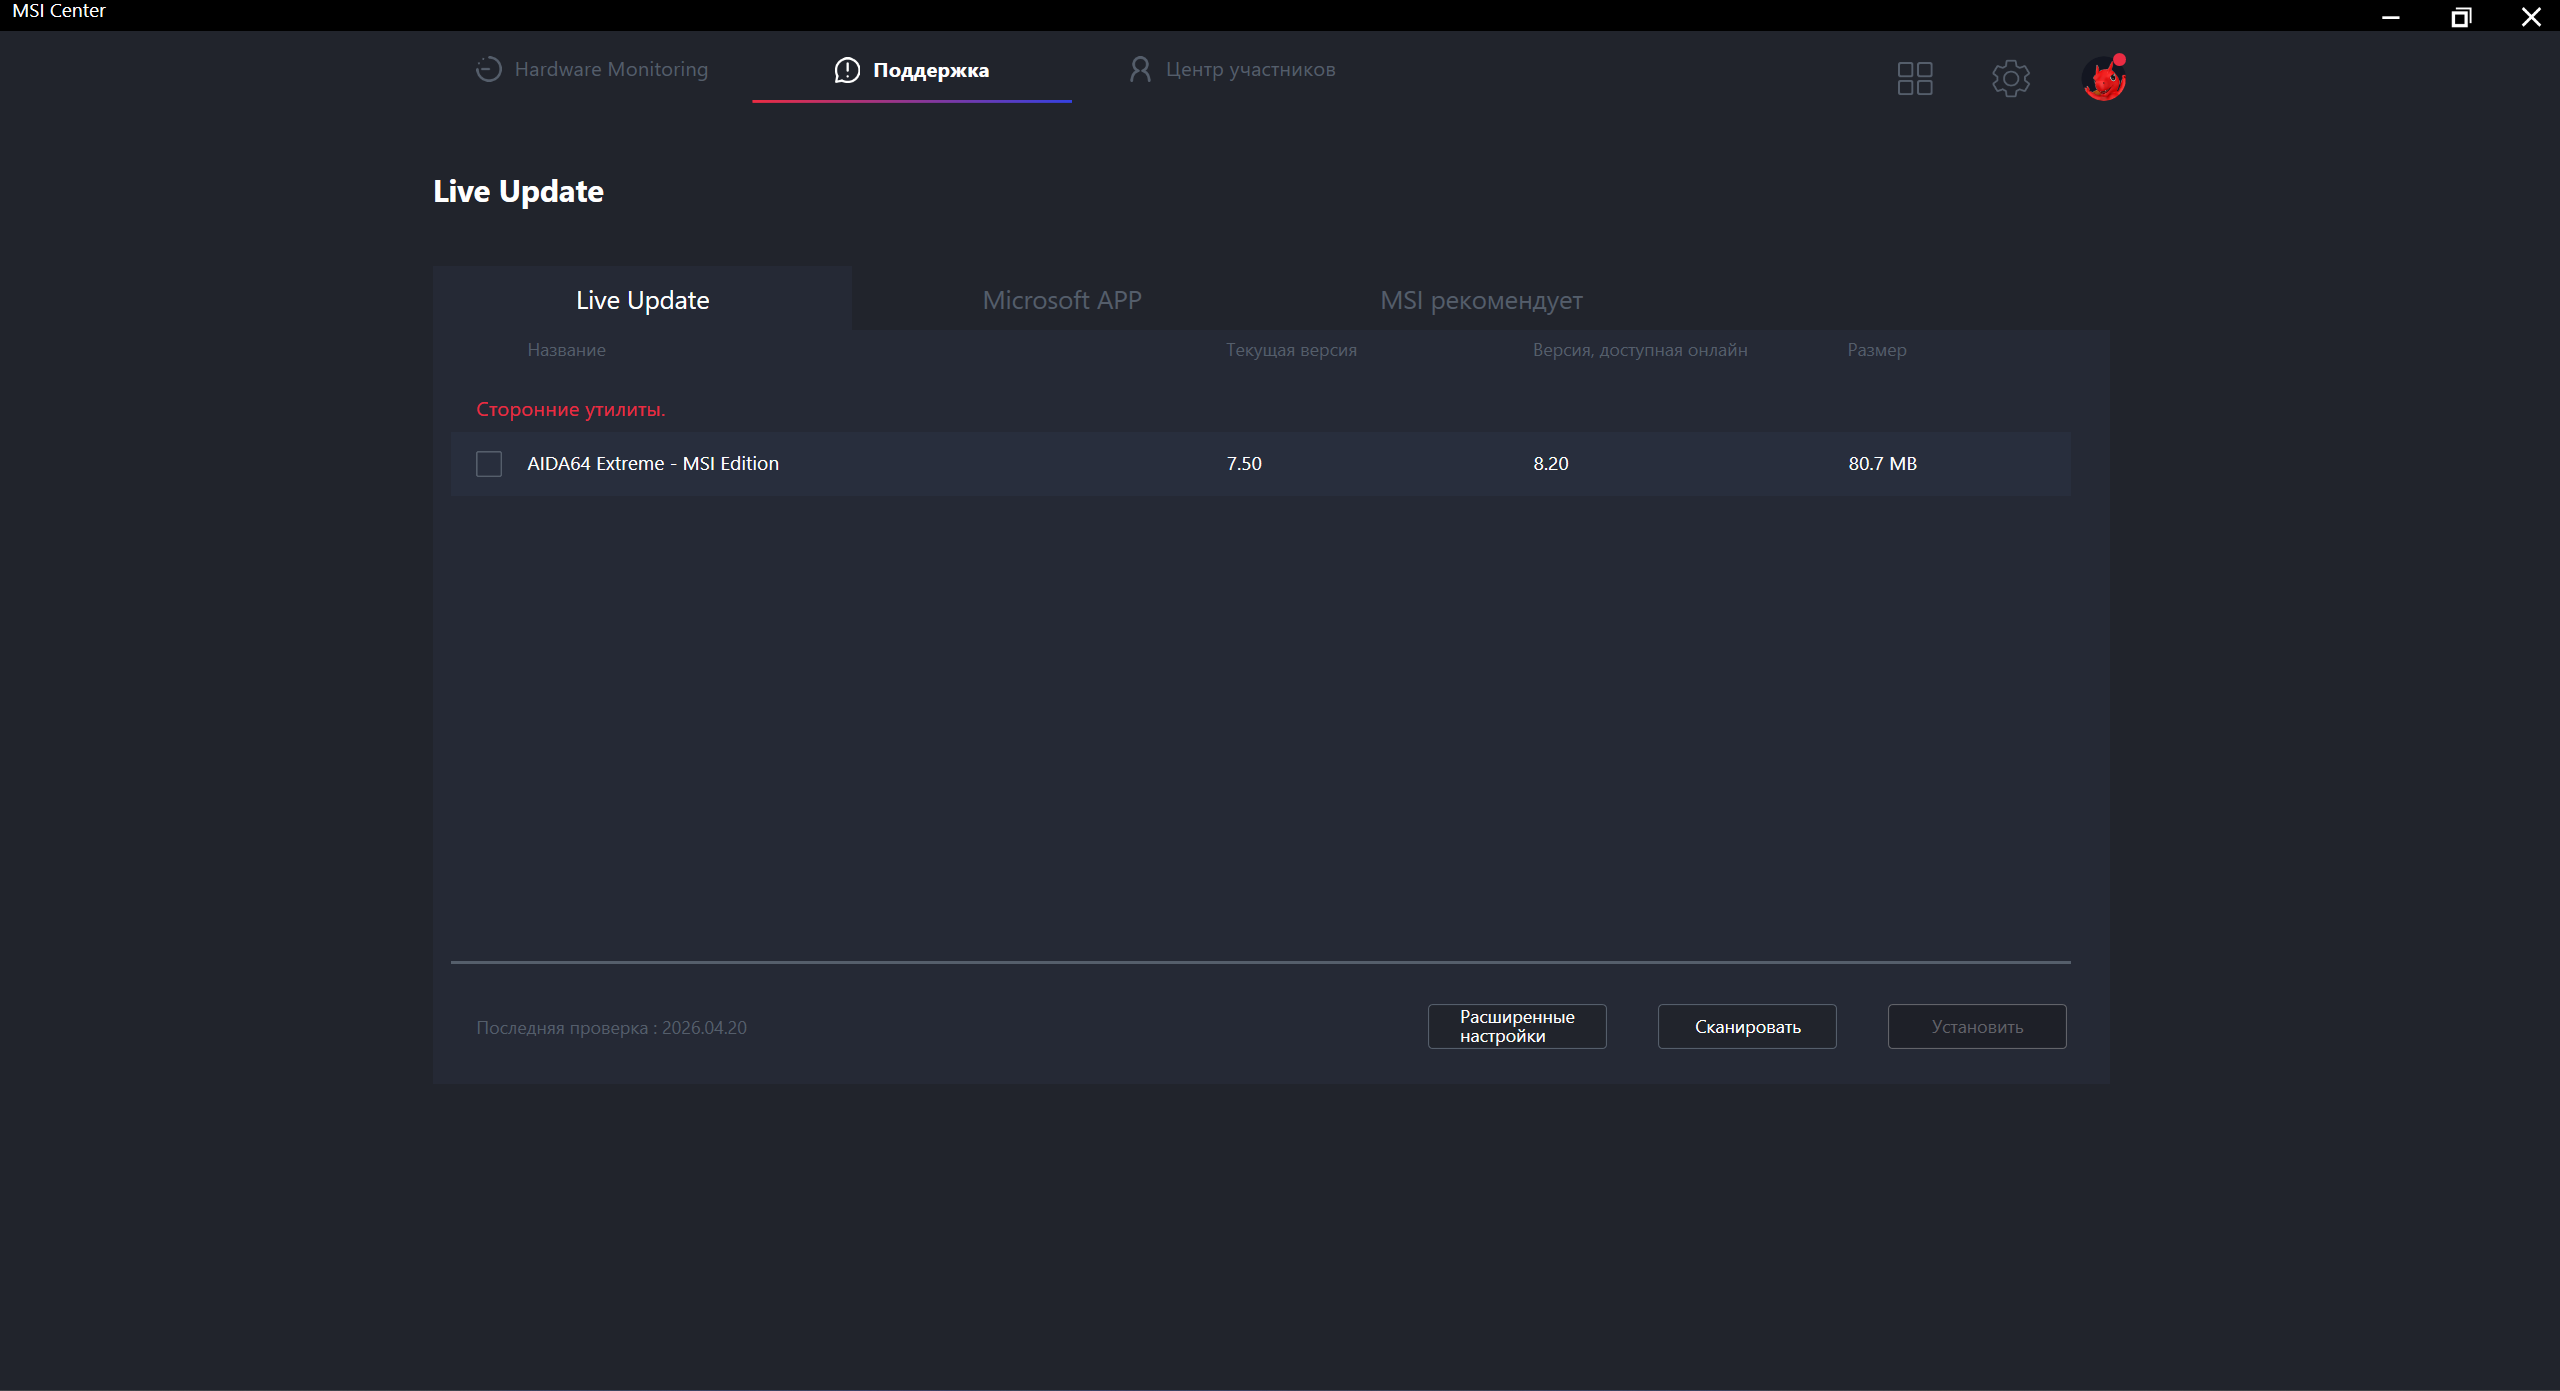
Task: Click the Поддержка exclamation bubble icon
Action: pos(847,70)
